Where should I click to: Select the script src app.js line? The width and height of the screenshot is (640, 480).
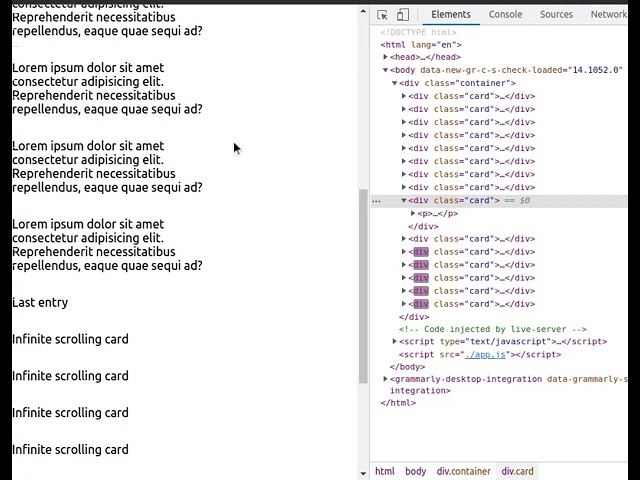[x=480, y=354]
